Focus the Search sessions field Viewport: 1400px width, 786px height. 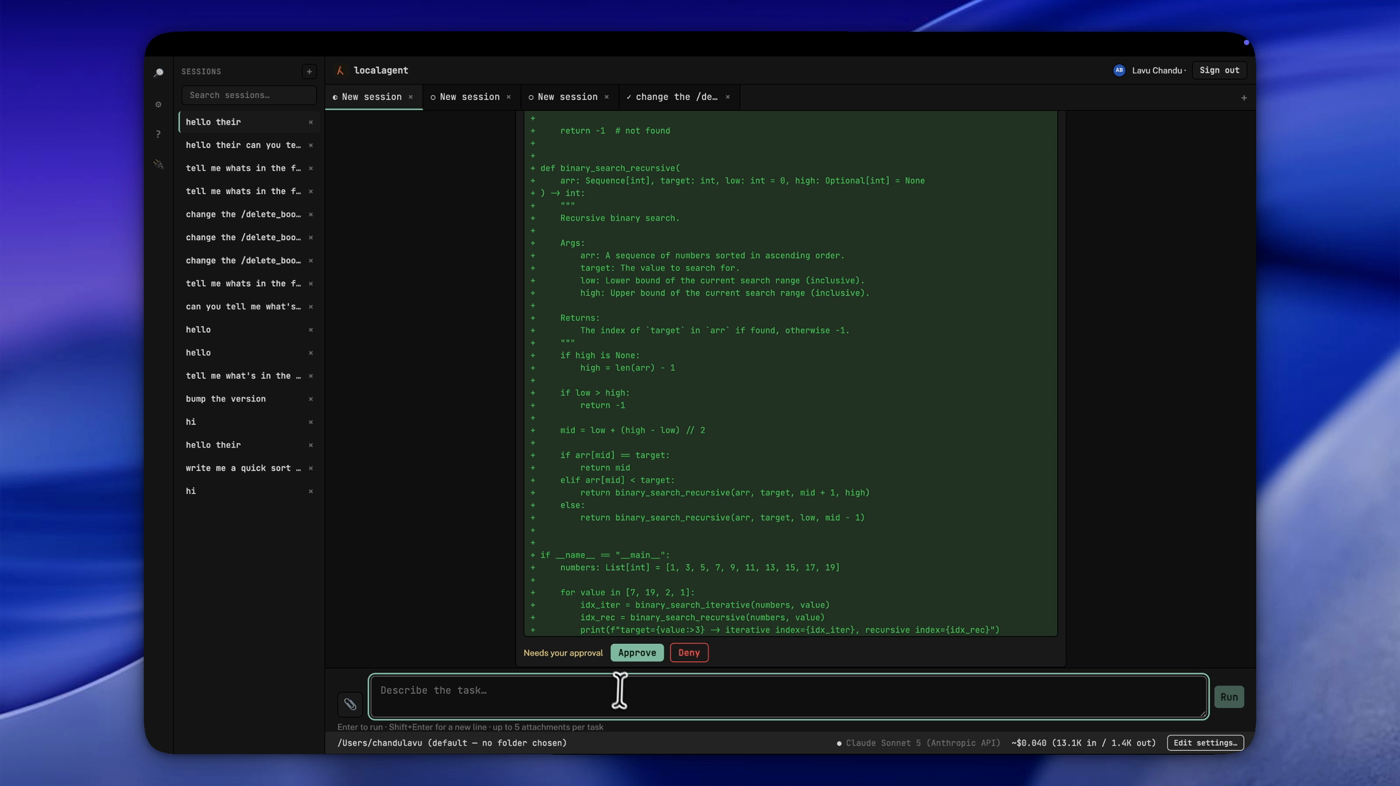[249, 95]
